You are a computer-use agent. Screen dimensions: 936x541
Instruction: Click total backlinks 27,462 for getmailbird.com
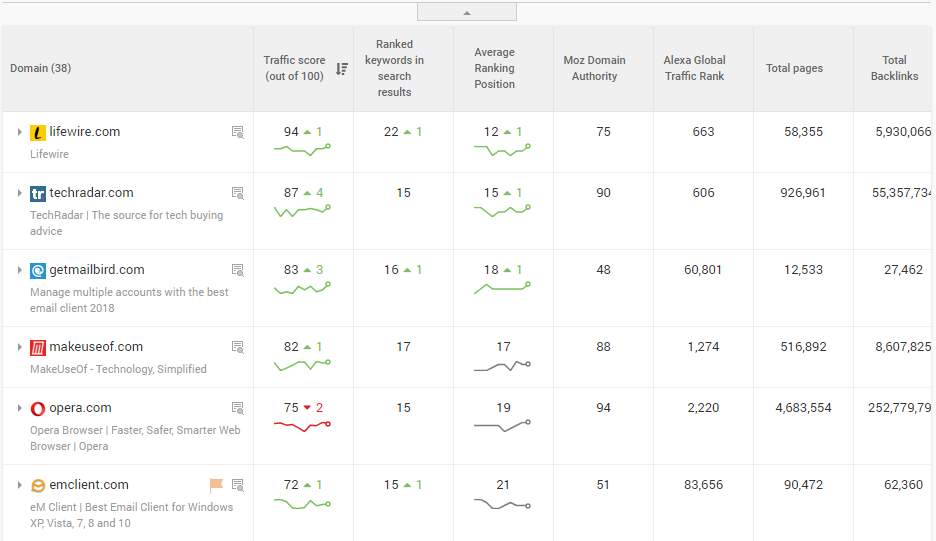(903, 270)
